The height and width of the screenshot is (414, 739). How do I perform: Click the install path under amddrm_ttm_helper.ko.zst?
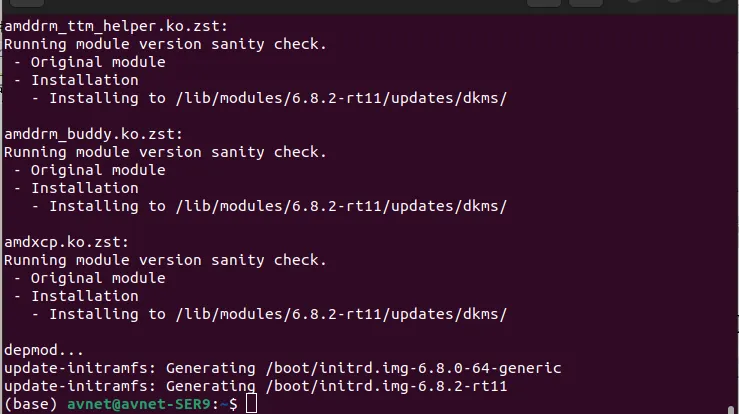coord(338,98)
